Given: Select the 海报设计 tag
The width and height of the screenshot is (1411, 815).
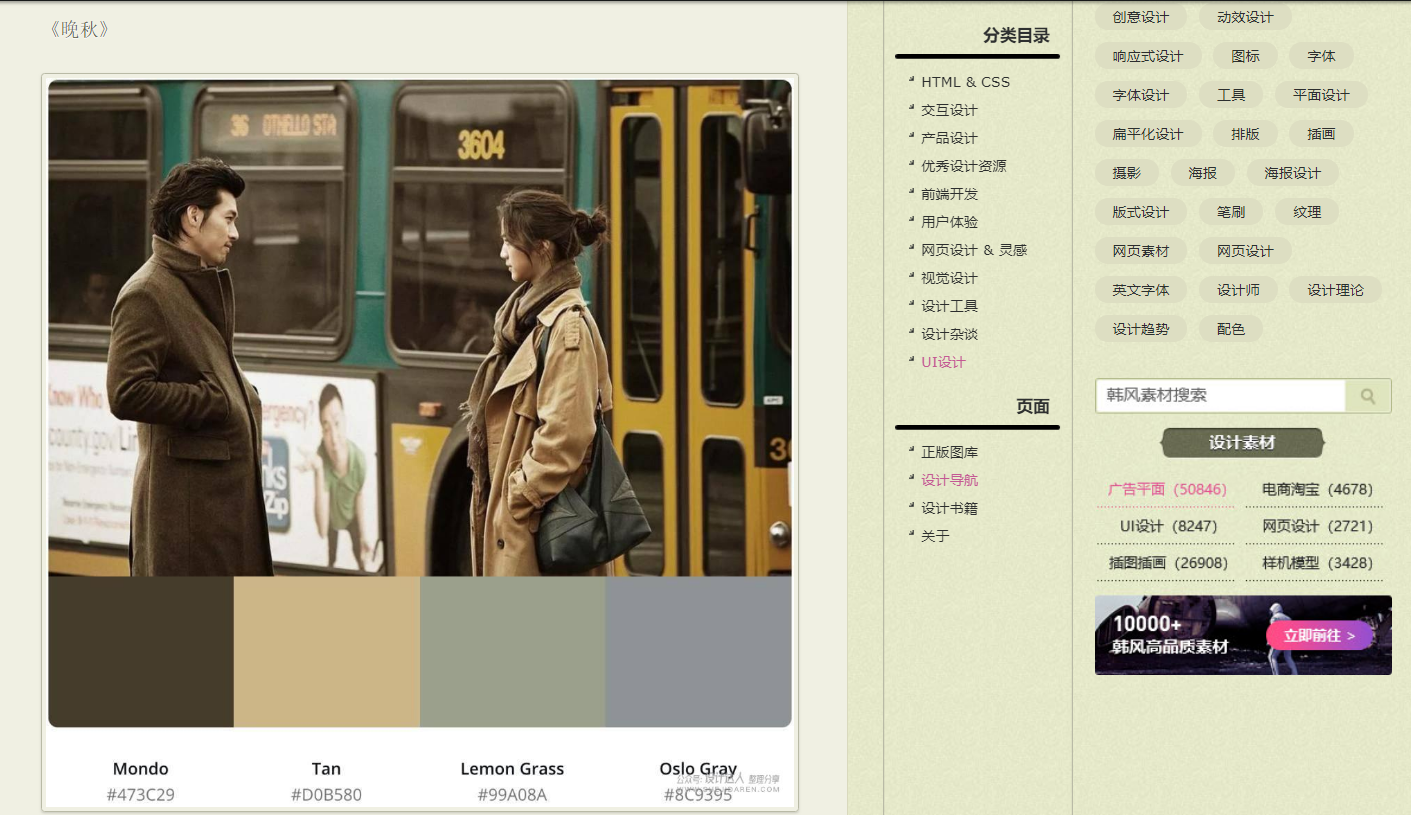Looking at the screenshot, I should tap(1292, 173).
